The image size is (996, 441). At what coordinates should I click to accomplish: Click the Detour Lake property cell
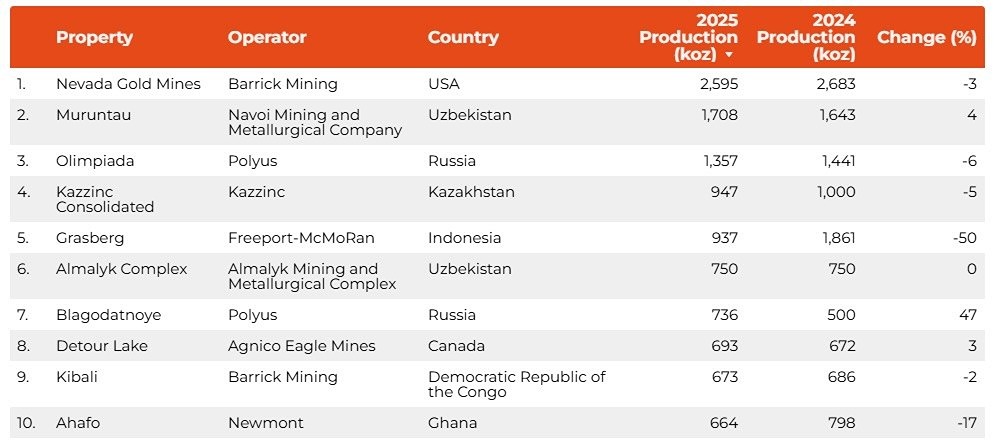click(x=101, y=346)
